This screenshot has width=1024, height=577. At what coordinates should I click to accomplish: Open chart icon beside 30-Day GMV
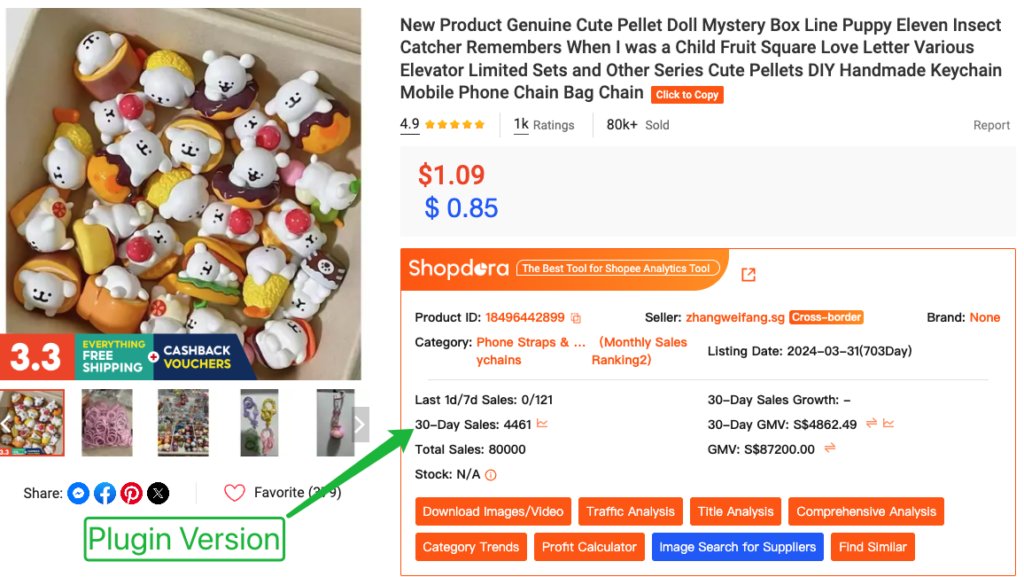888,424
